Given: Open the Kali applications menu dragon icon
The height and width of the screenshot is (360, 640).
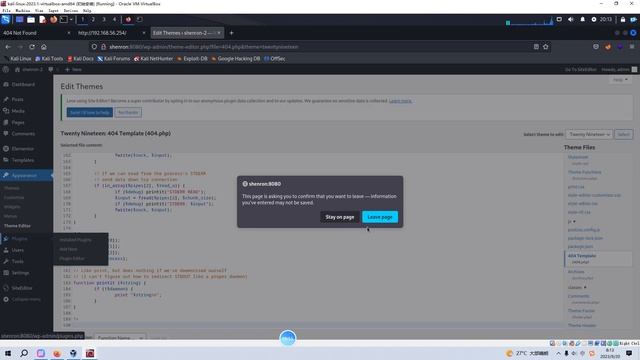Looking at the screenshot, I should click(x=6, y=19).
